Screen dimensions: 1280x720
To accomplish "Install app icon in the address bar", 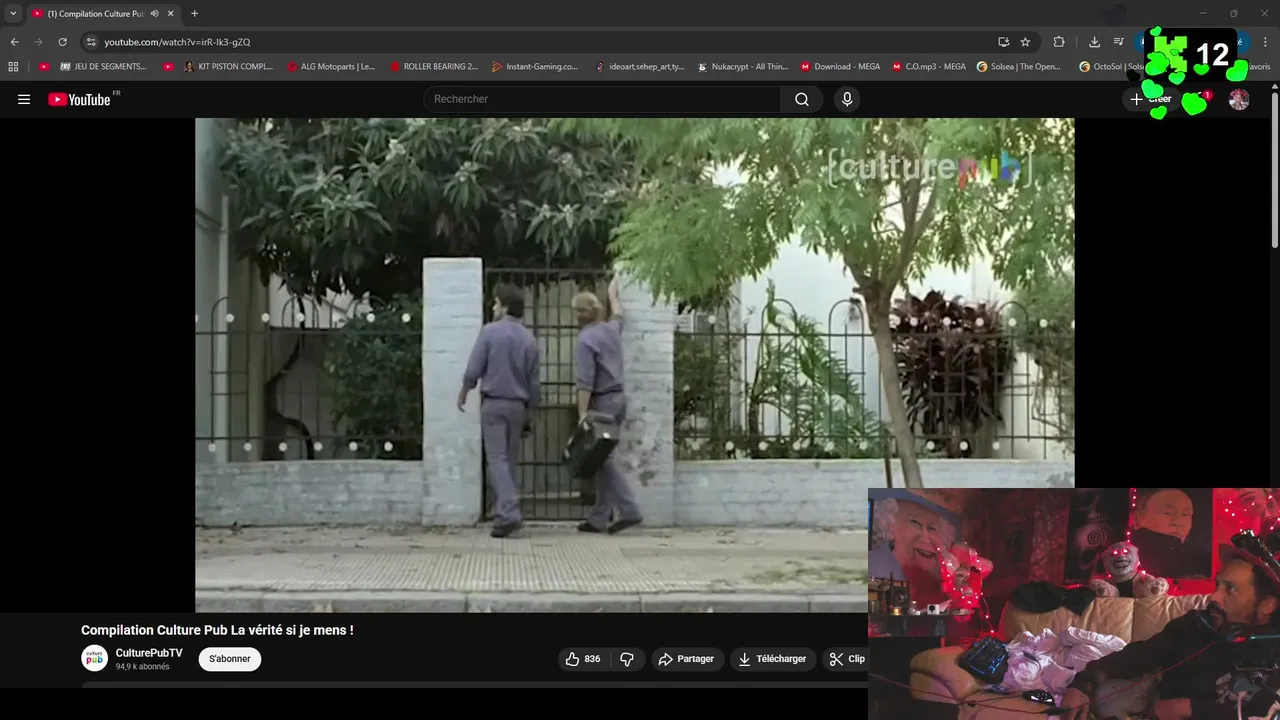I will point(1003,42).
